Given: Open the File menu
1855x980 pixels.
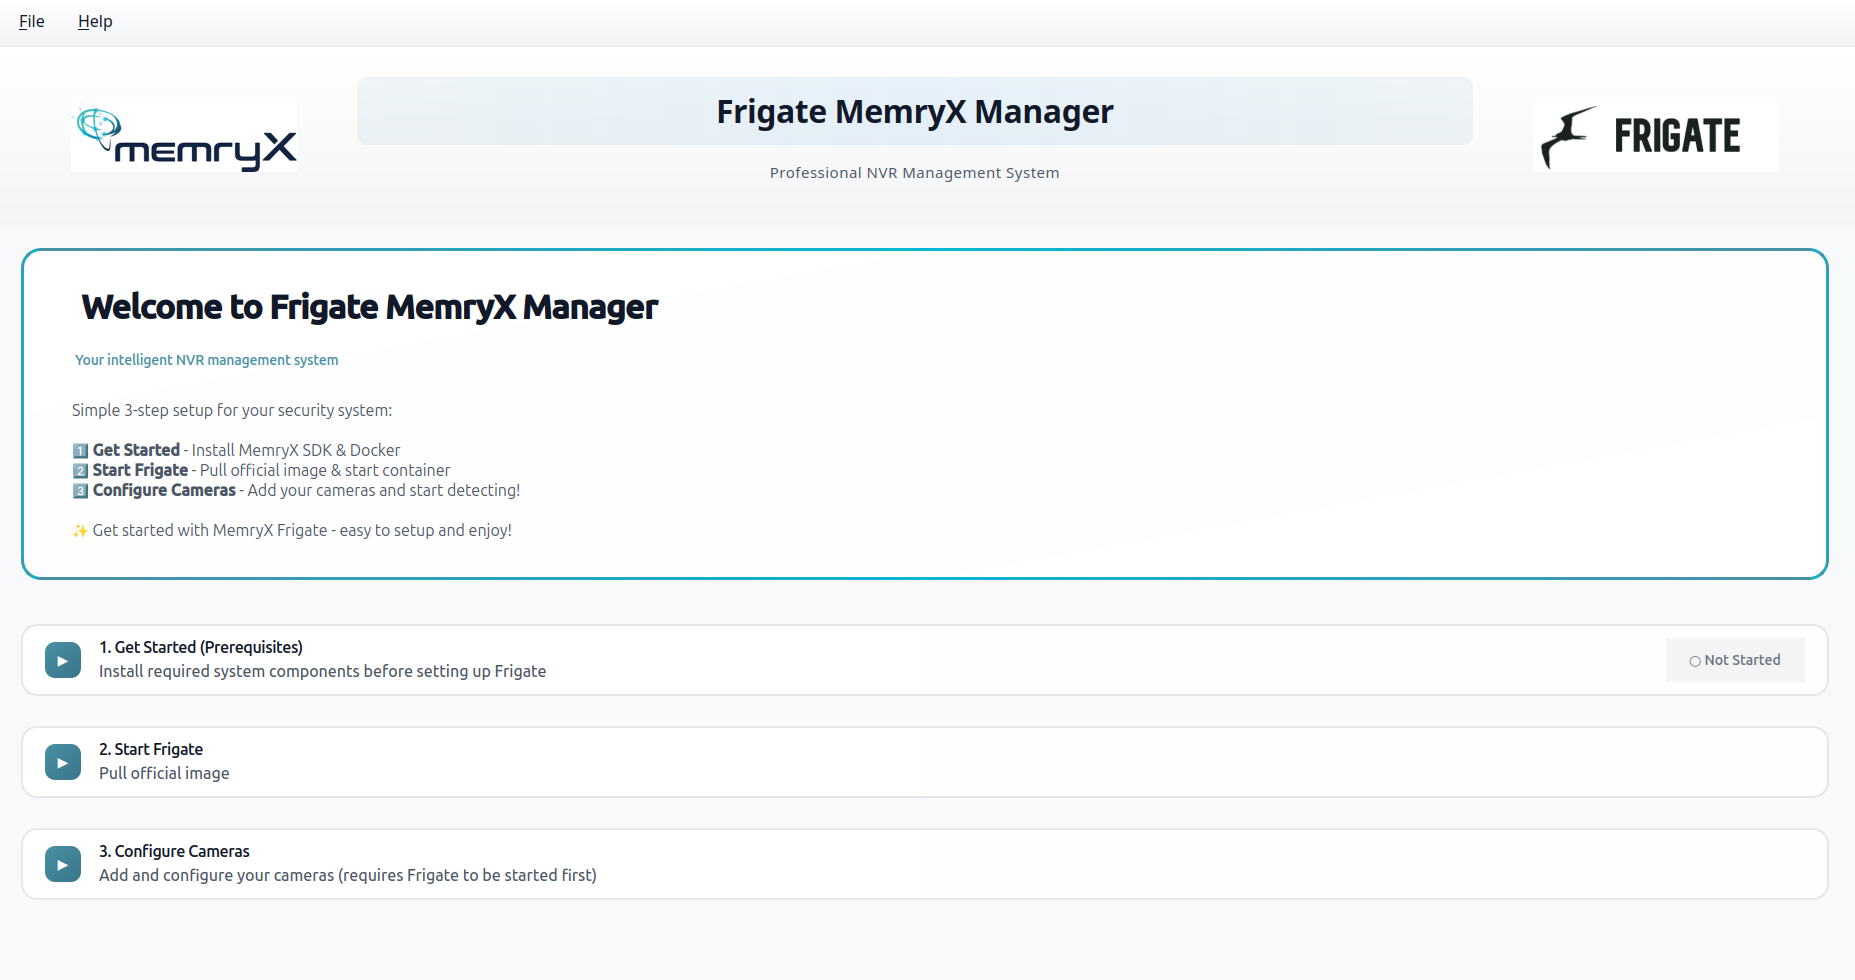Looking at the screenshot, I should coord(32,21).
